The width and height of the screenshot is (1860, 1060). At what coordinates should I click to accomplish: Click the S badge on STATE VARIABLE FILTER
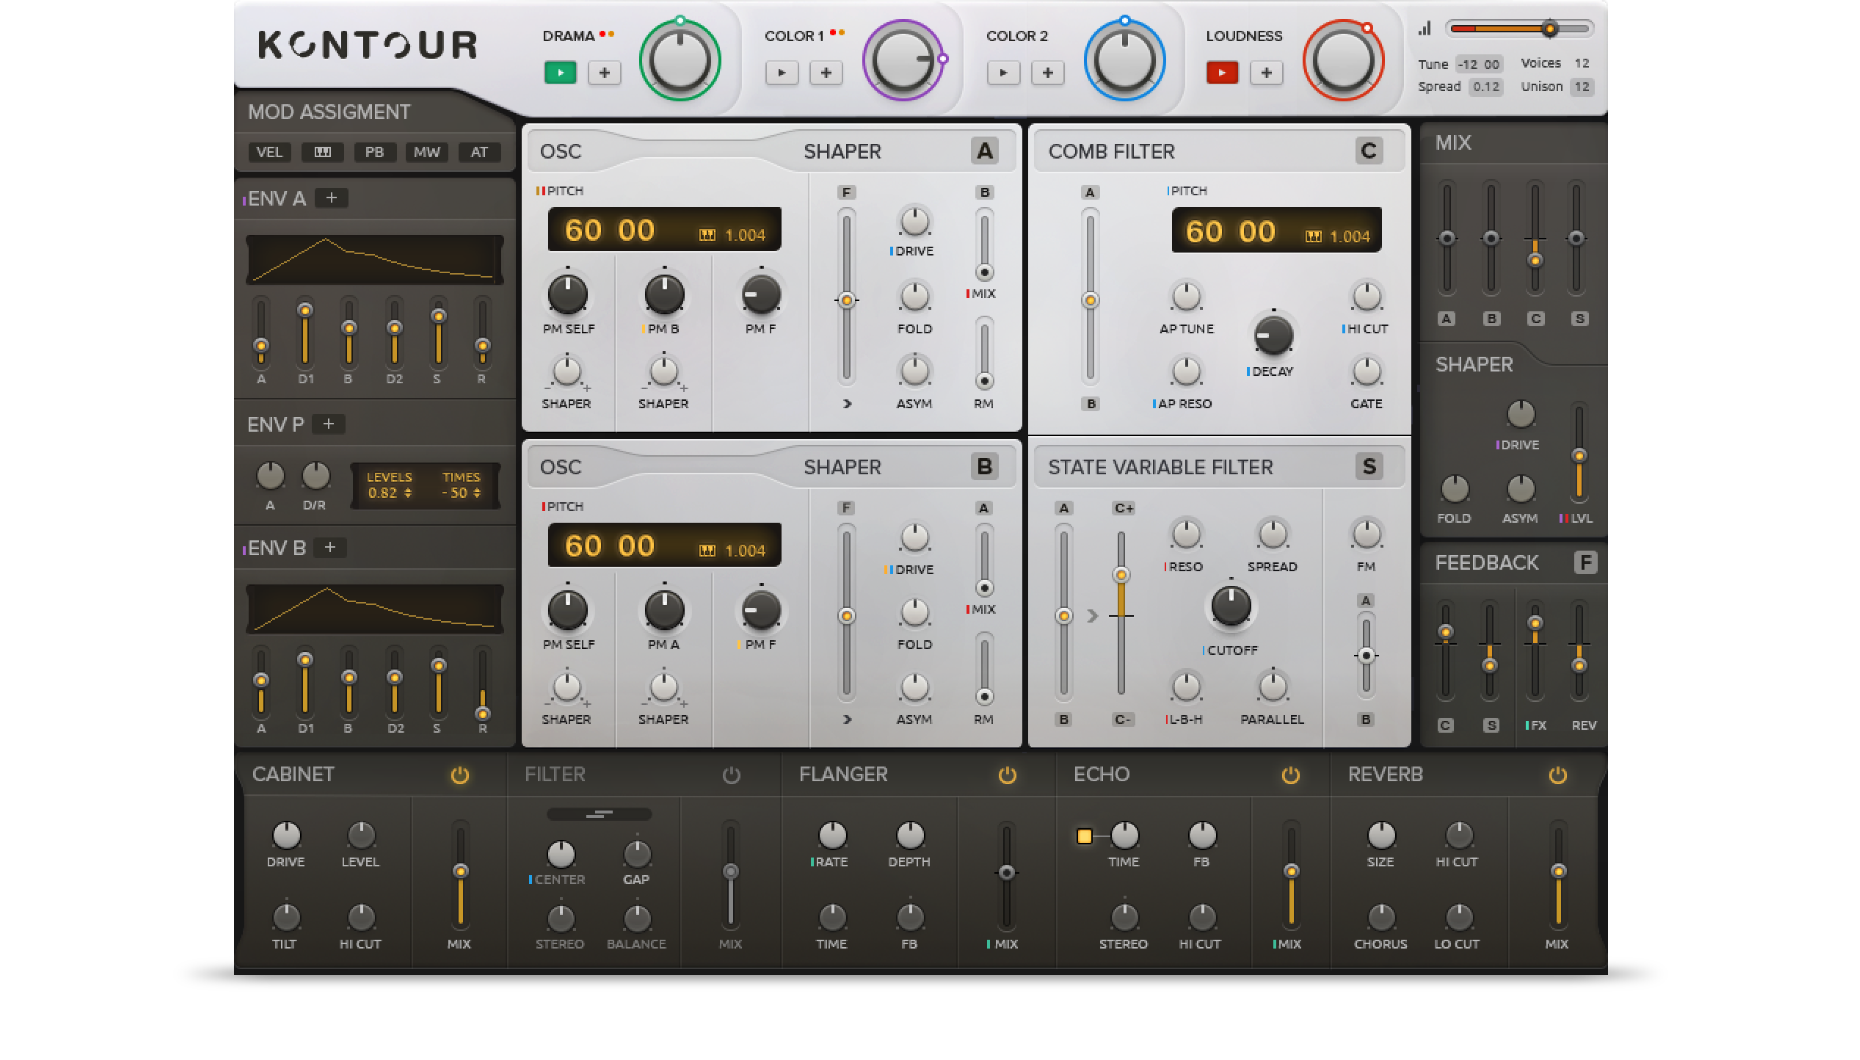pos(1369,467)
